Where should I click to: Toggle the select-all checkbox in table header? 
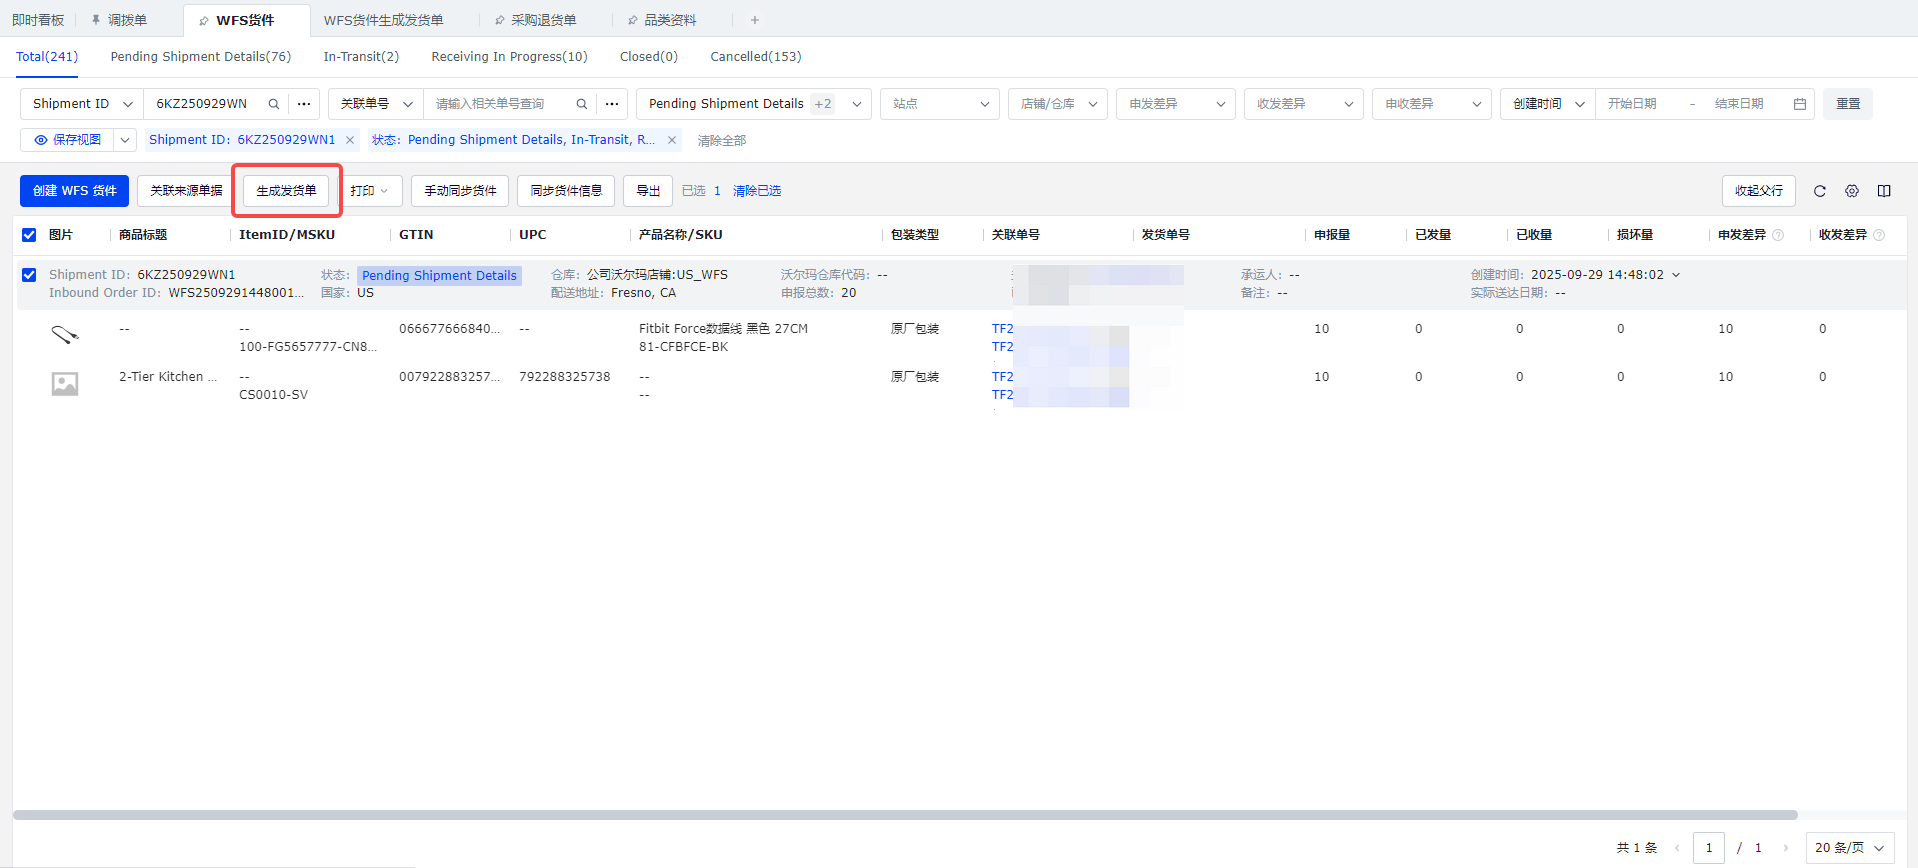pyautogui.click(x=29, y=235)
